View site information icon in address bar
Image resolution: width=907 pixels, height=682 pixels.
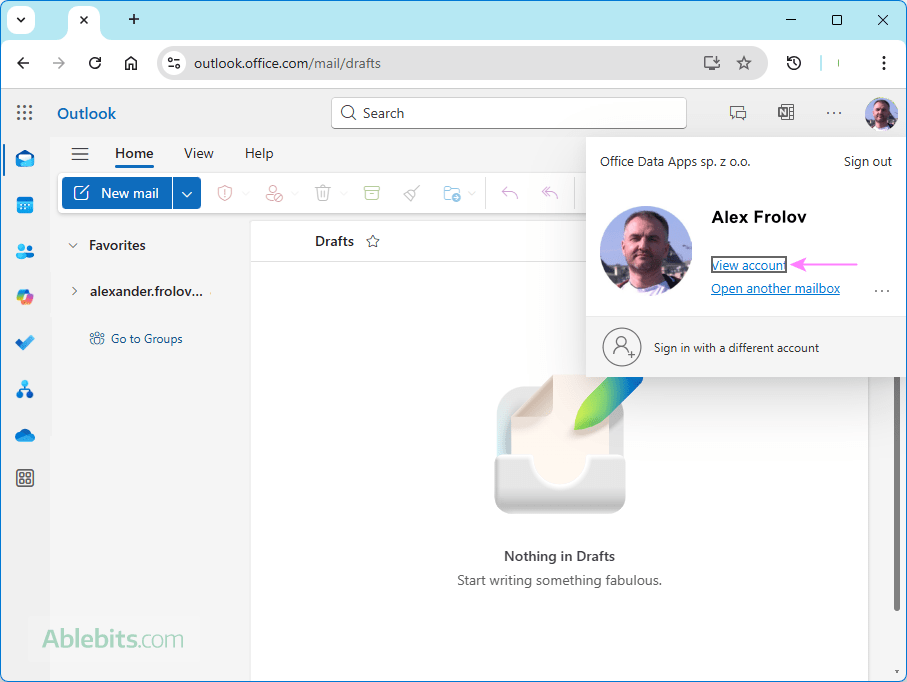pos(174,63)
